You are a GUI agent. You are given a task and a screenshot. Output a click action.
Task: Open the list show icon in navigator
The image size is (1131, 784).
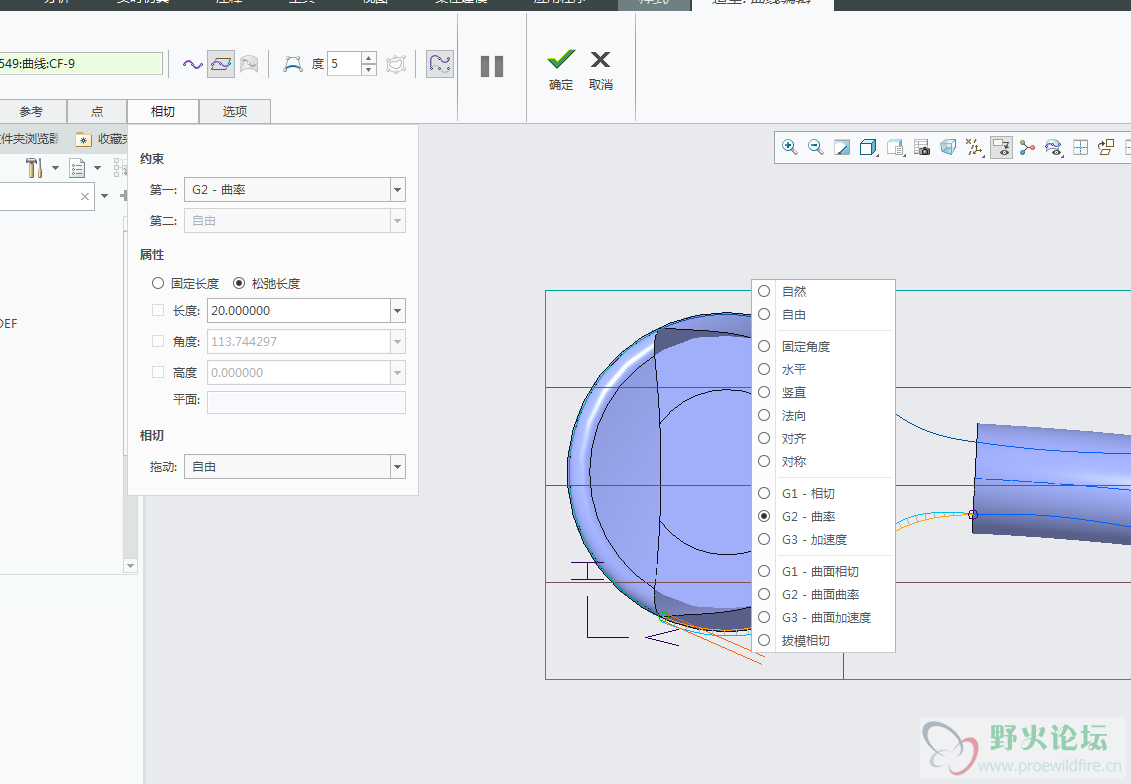pyautogui.click(x=77, y=168)
